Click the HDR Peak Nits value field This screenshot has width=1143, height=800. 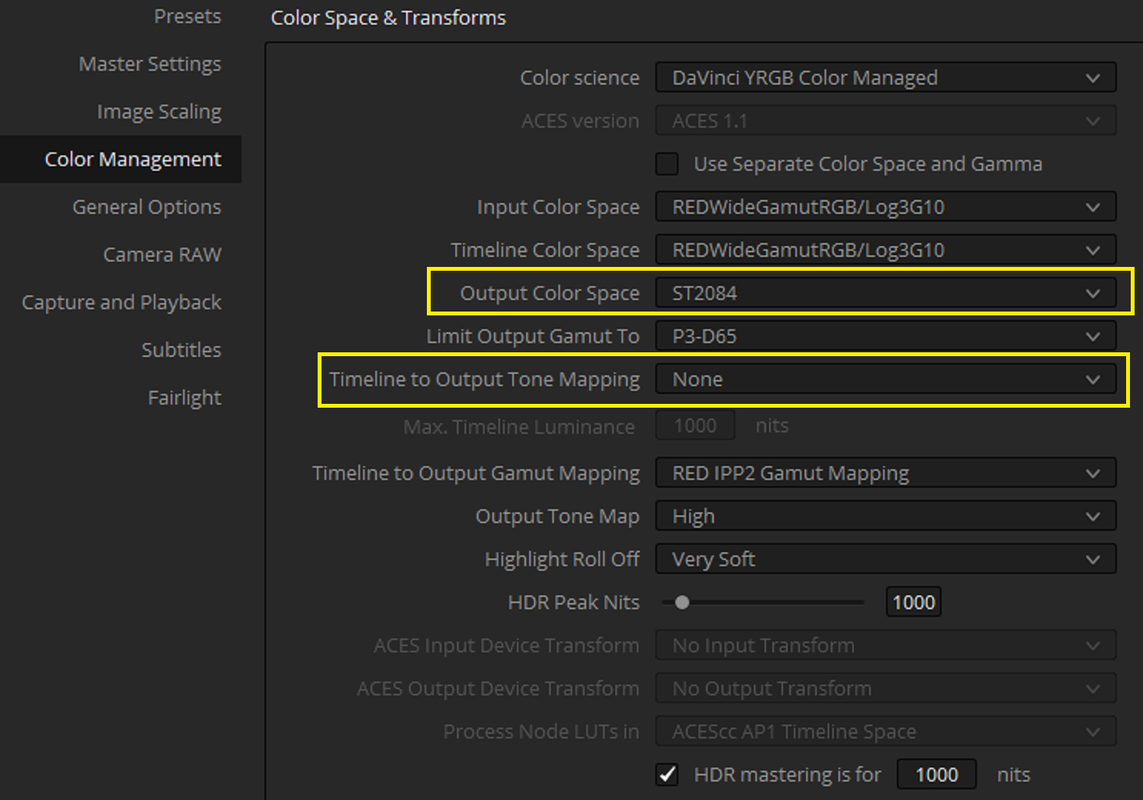pos(913,602)
